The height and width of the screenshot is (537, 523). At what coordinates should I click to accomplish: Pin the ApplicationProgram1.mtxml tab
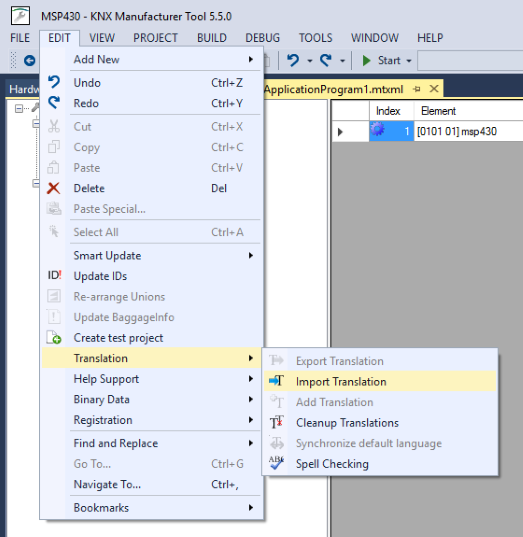(417, 89)
